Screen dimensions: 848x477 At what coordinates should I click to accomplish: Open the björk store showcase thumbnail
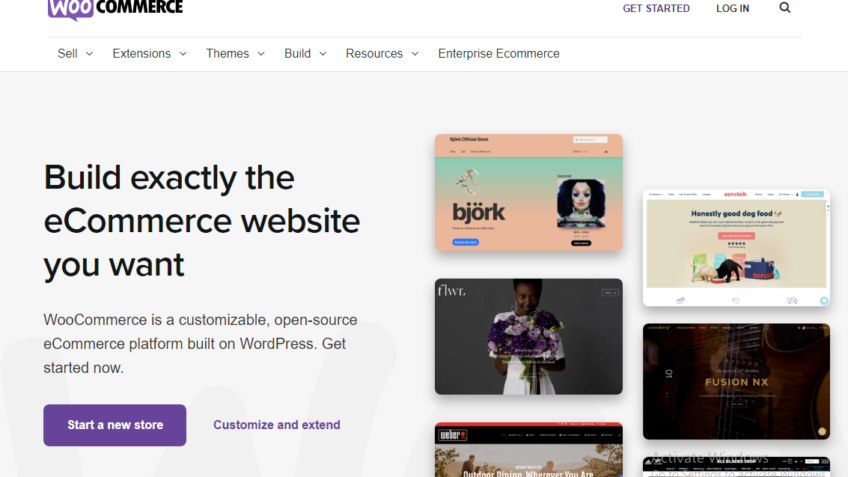(x=528, y=193)
